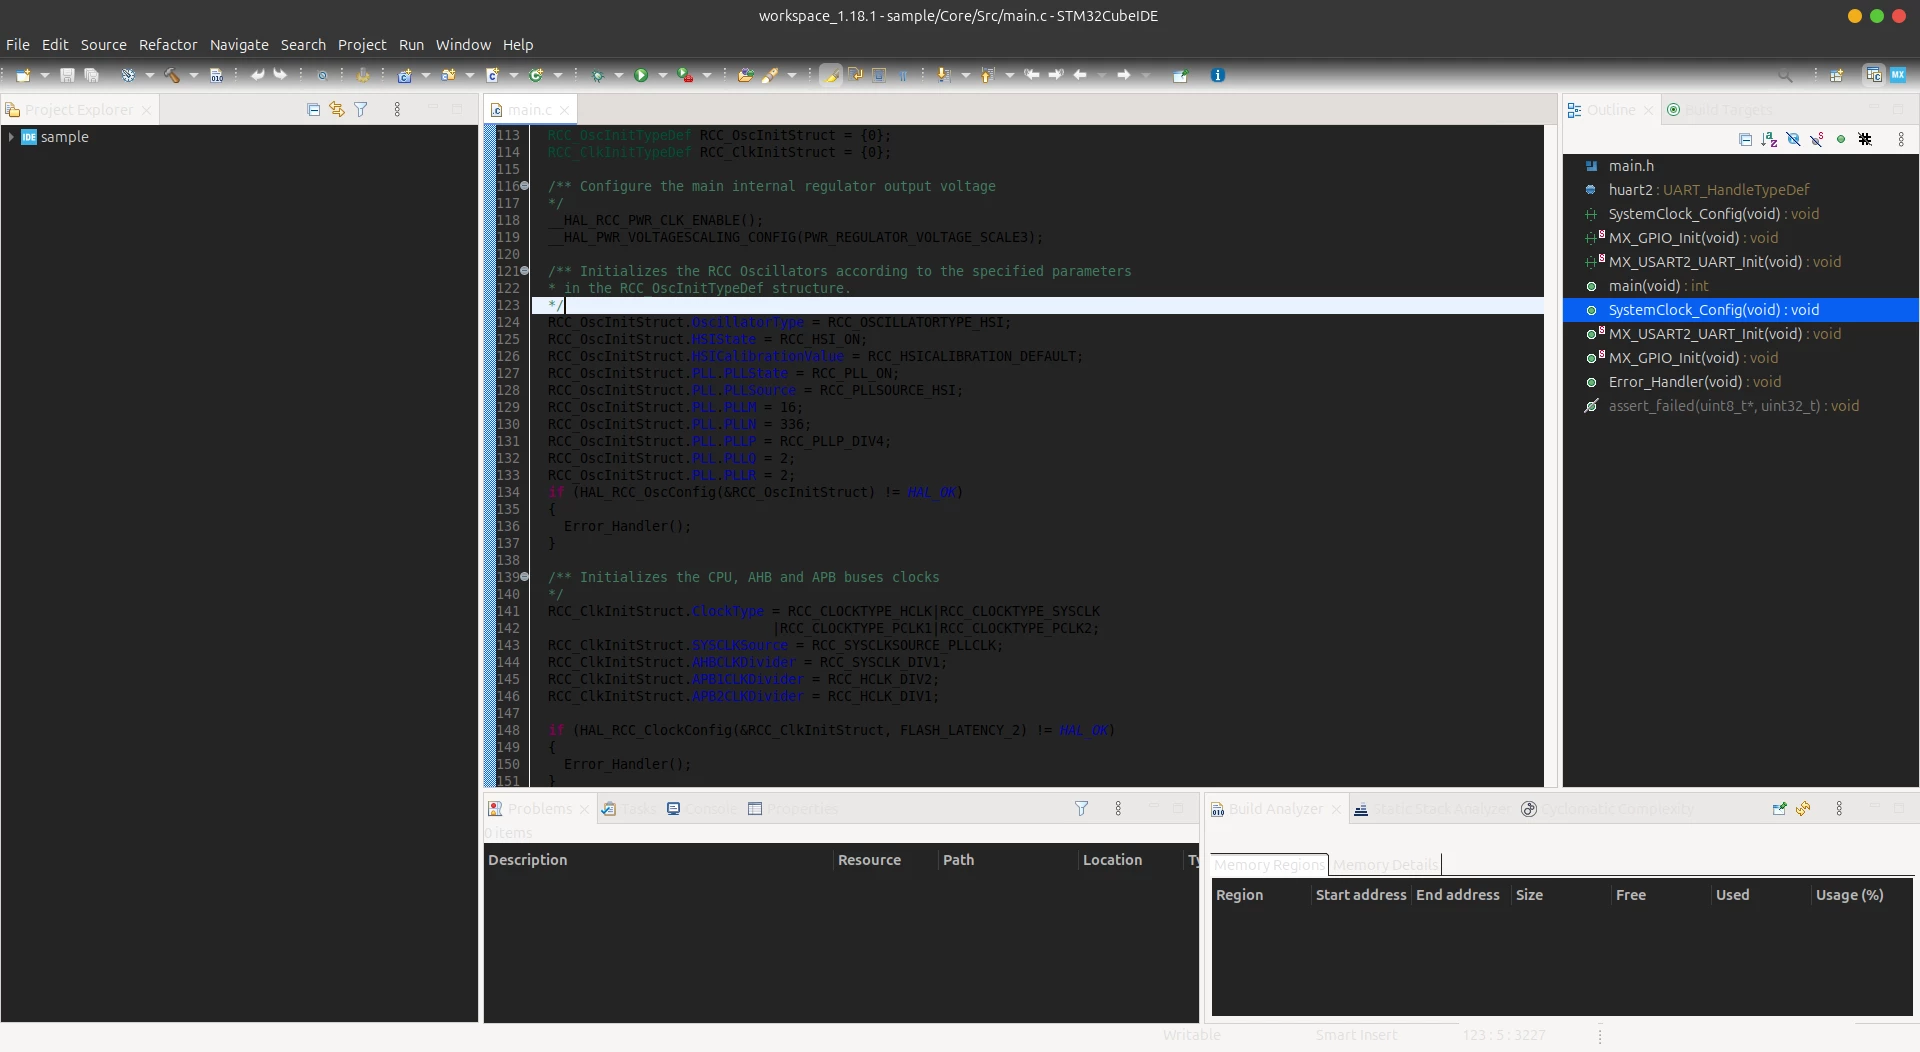Open Next Annotation dropdown arrow
This screenshot has width=1920, height=1052.
click(x=965, y=75)
